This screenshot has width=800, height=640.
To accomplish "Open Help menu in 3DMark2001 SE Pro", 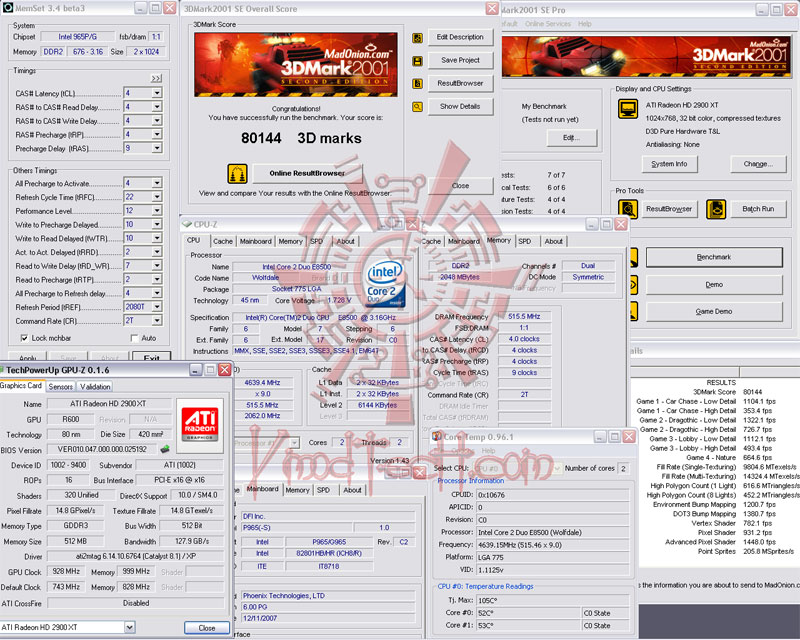I will (585, 23).
